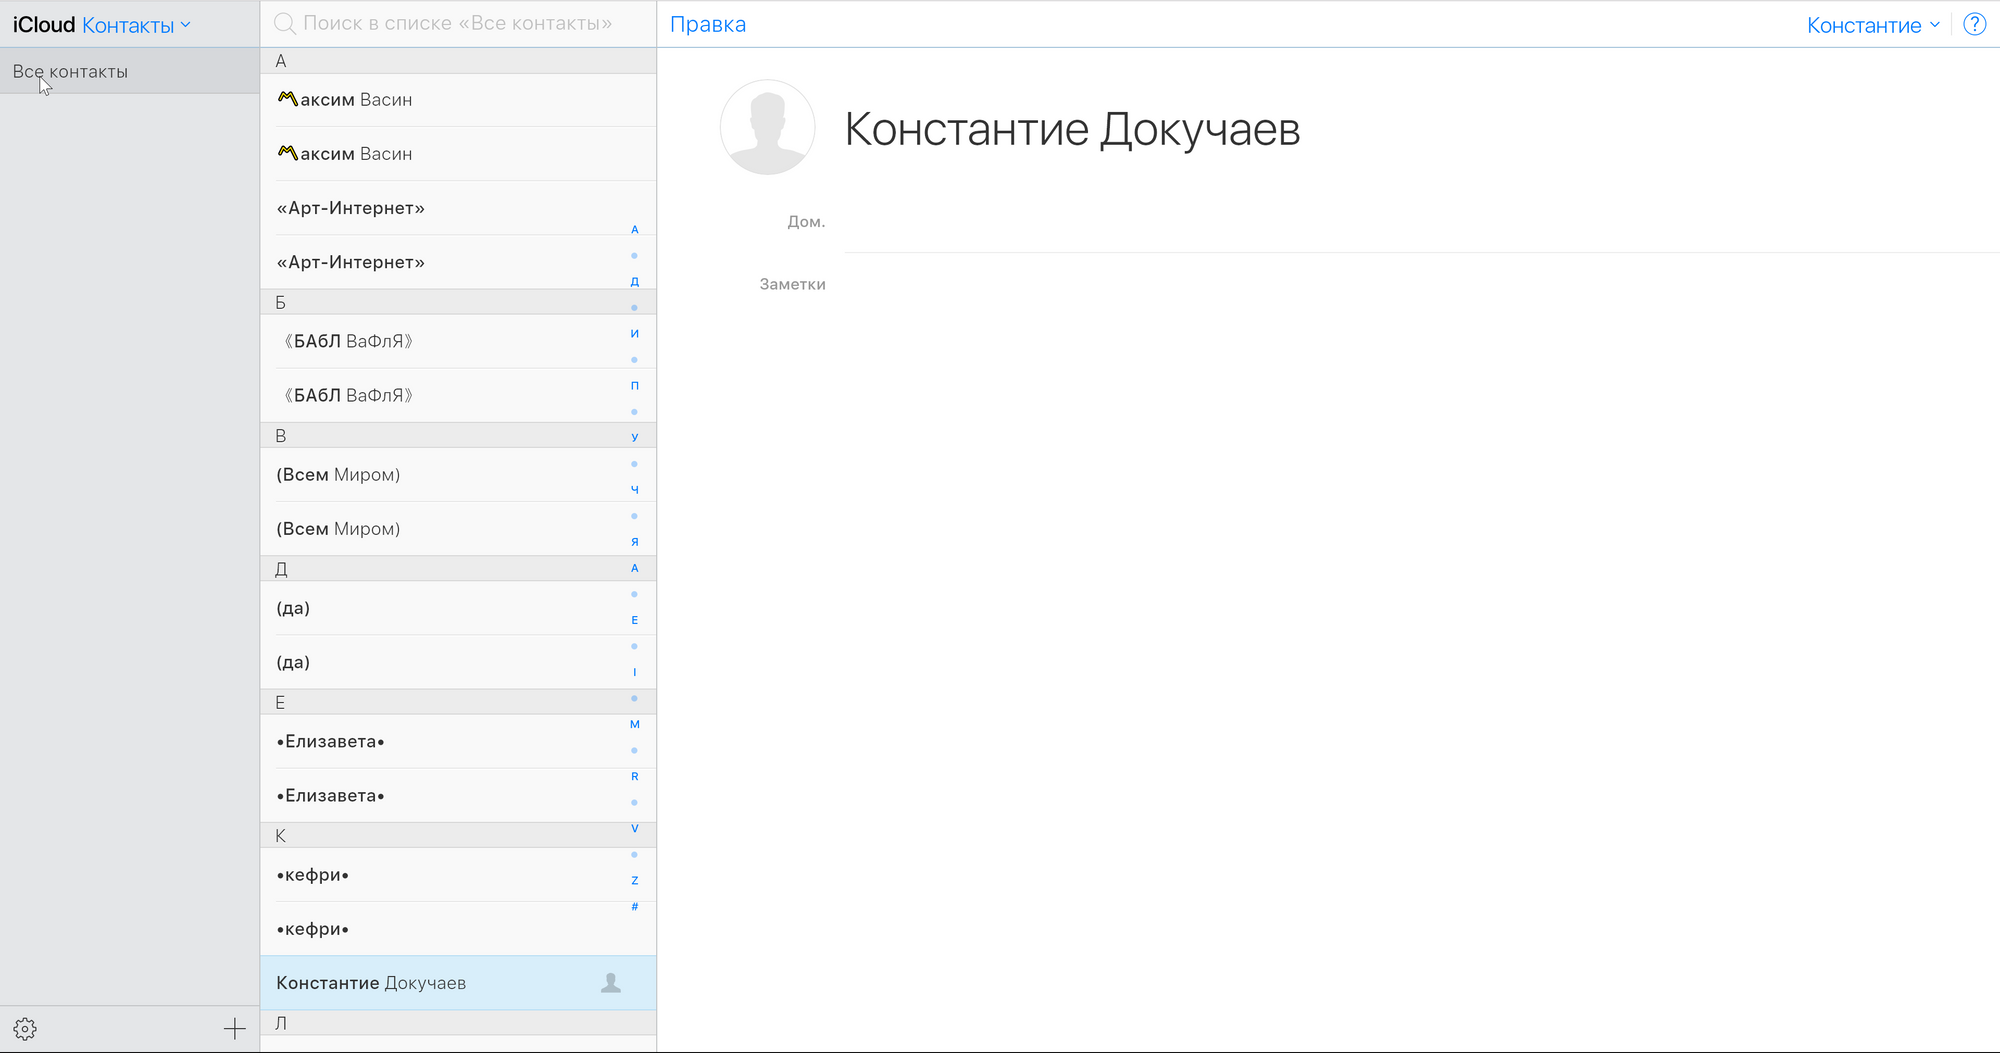Click the person icon in Константие Докучаев row

point(611,983)
